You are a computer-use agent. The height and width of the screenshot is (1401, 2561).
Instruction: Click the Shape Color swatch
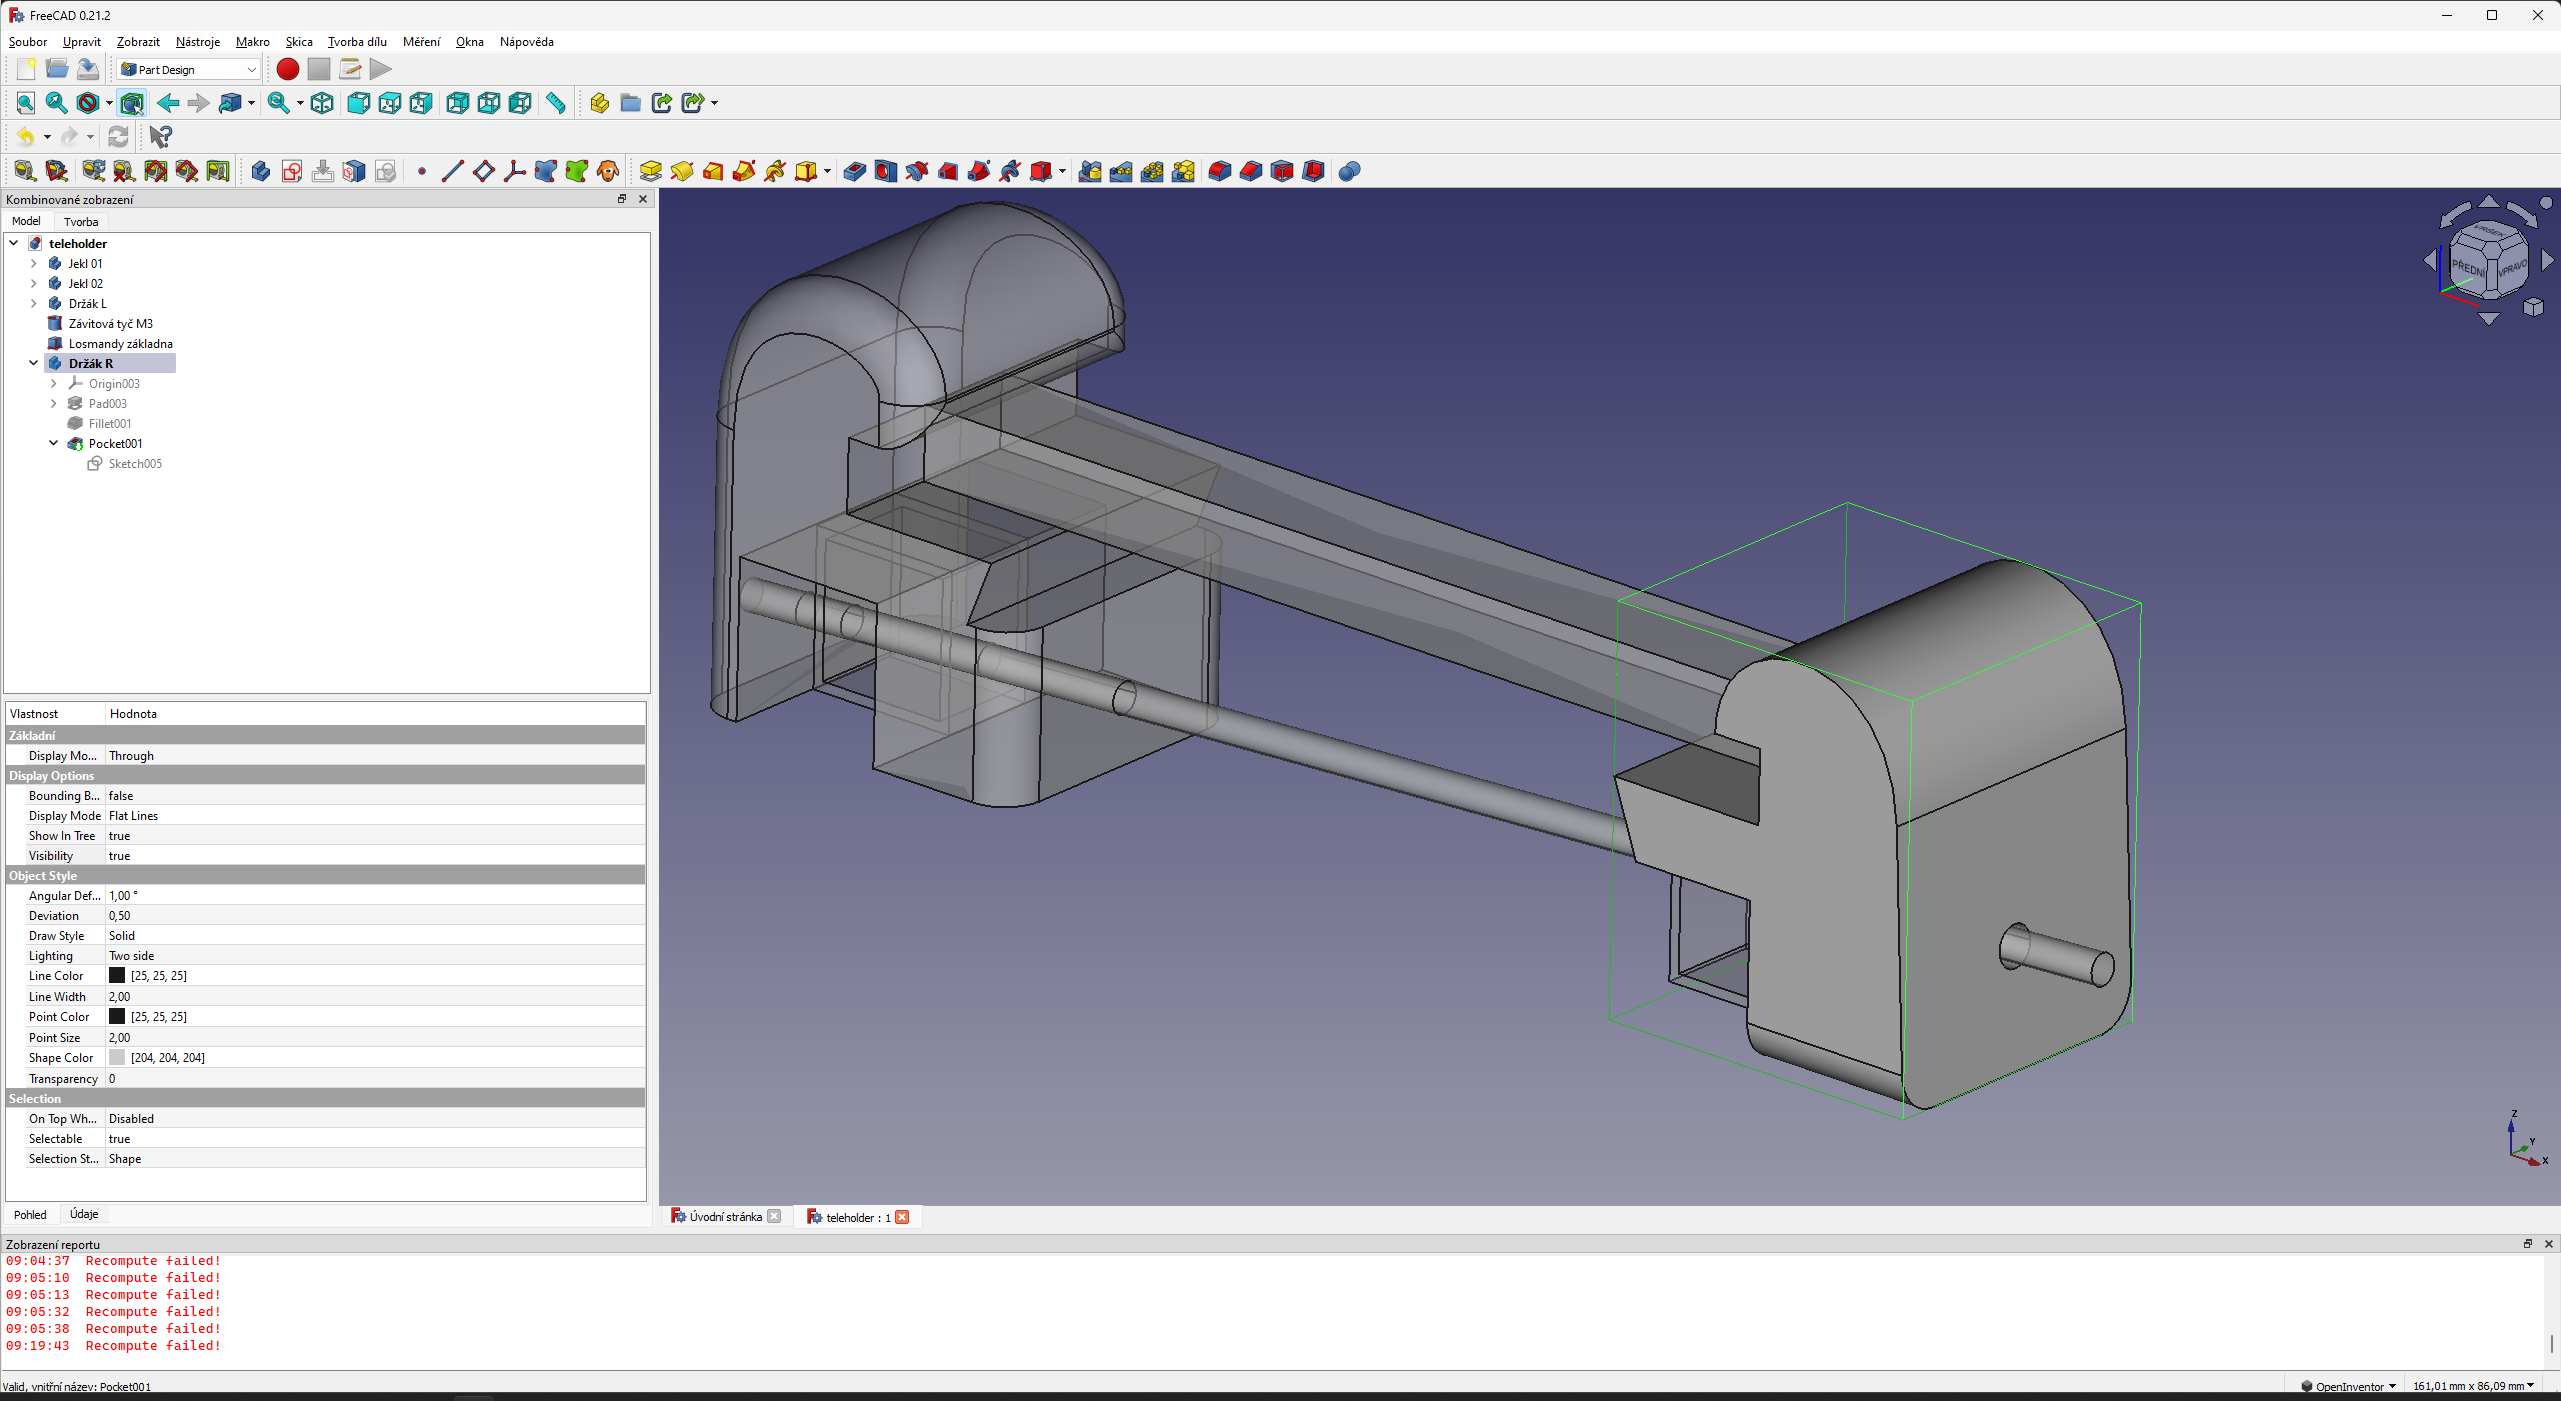[117, 1058]
